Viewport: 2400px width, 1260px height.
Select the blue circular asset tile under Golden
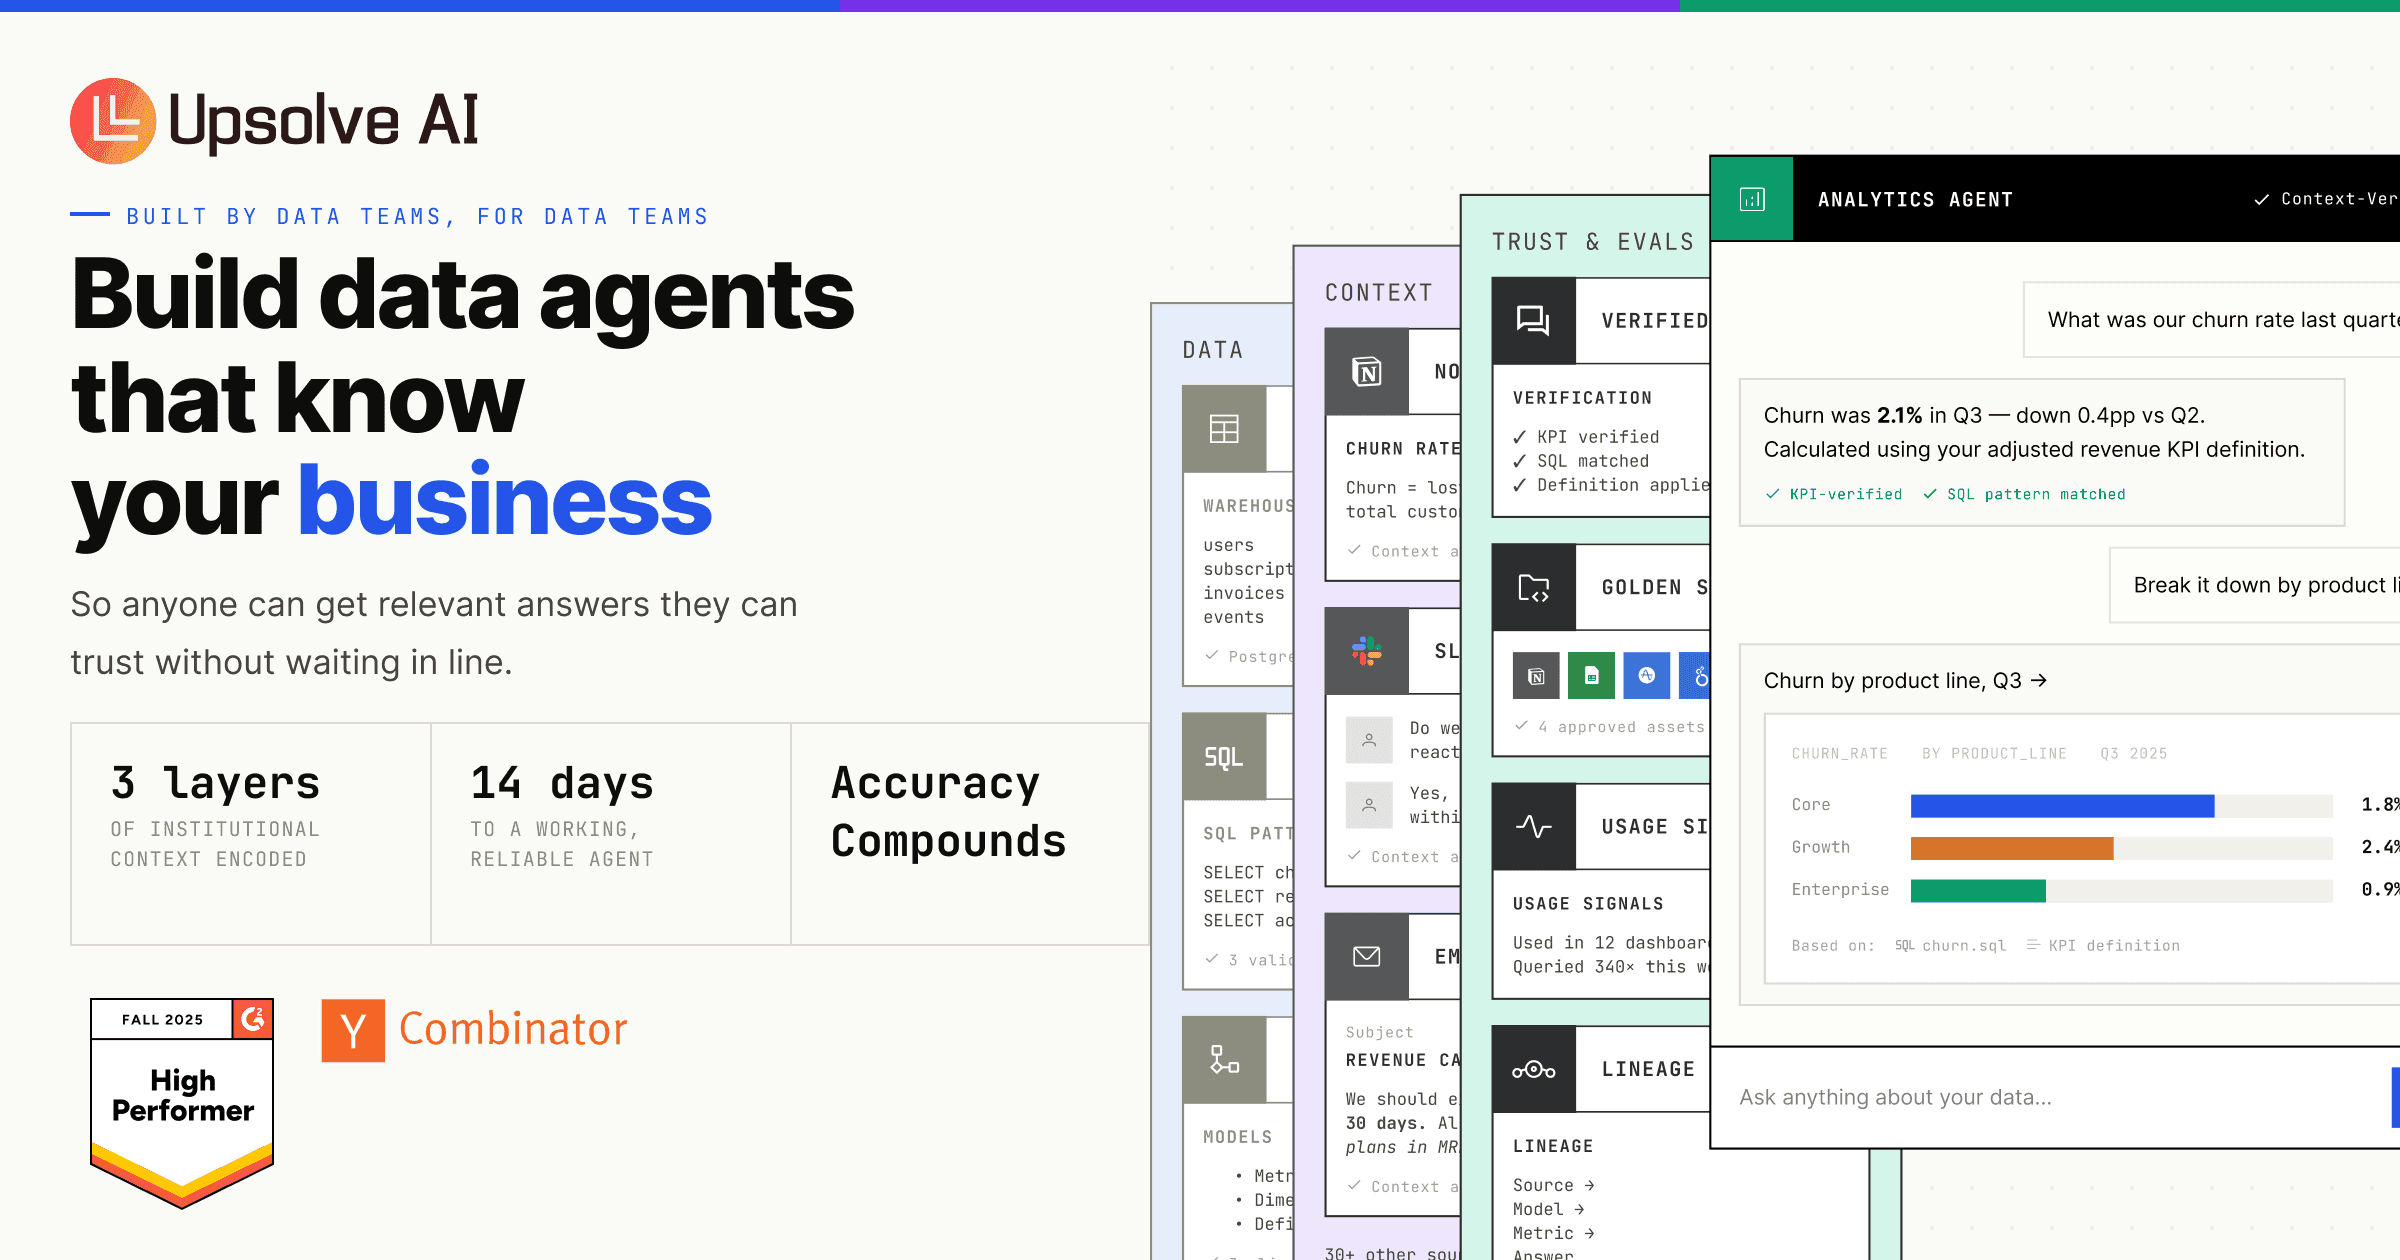tap(1647, 676)
